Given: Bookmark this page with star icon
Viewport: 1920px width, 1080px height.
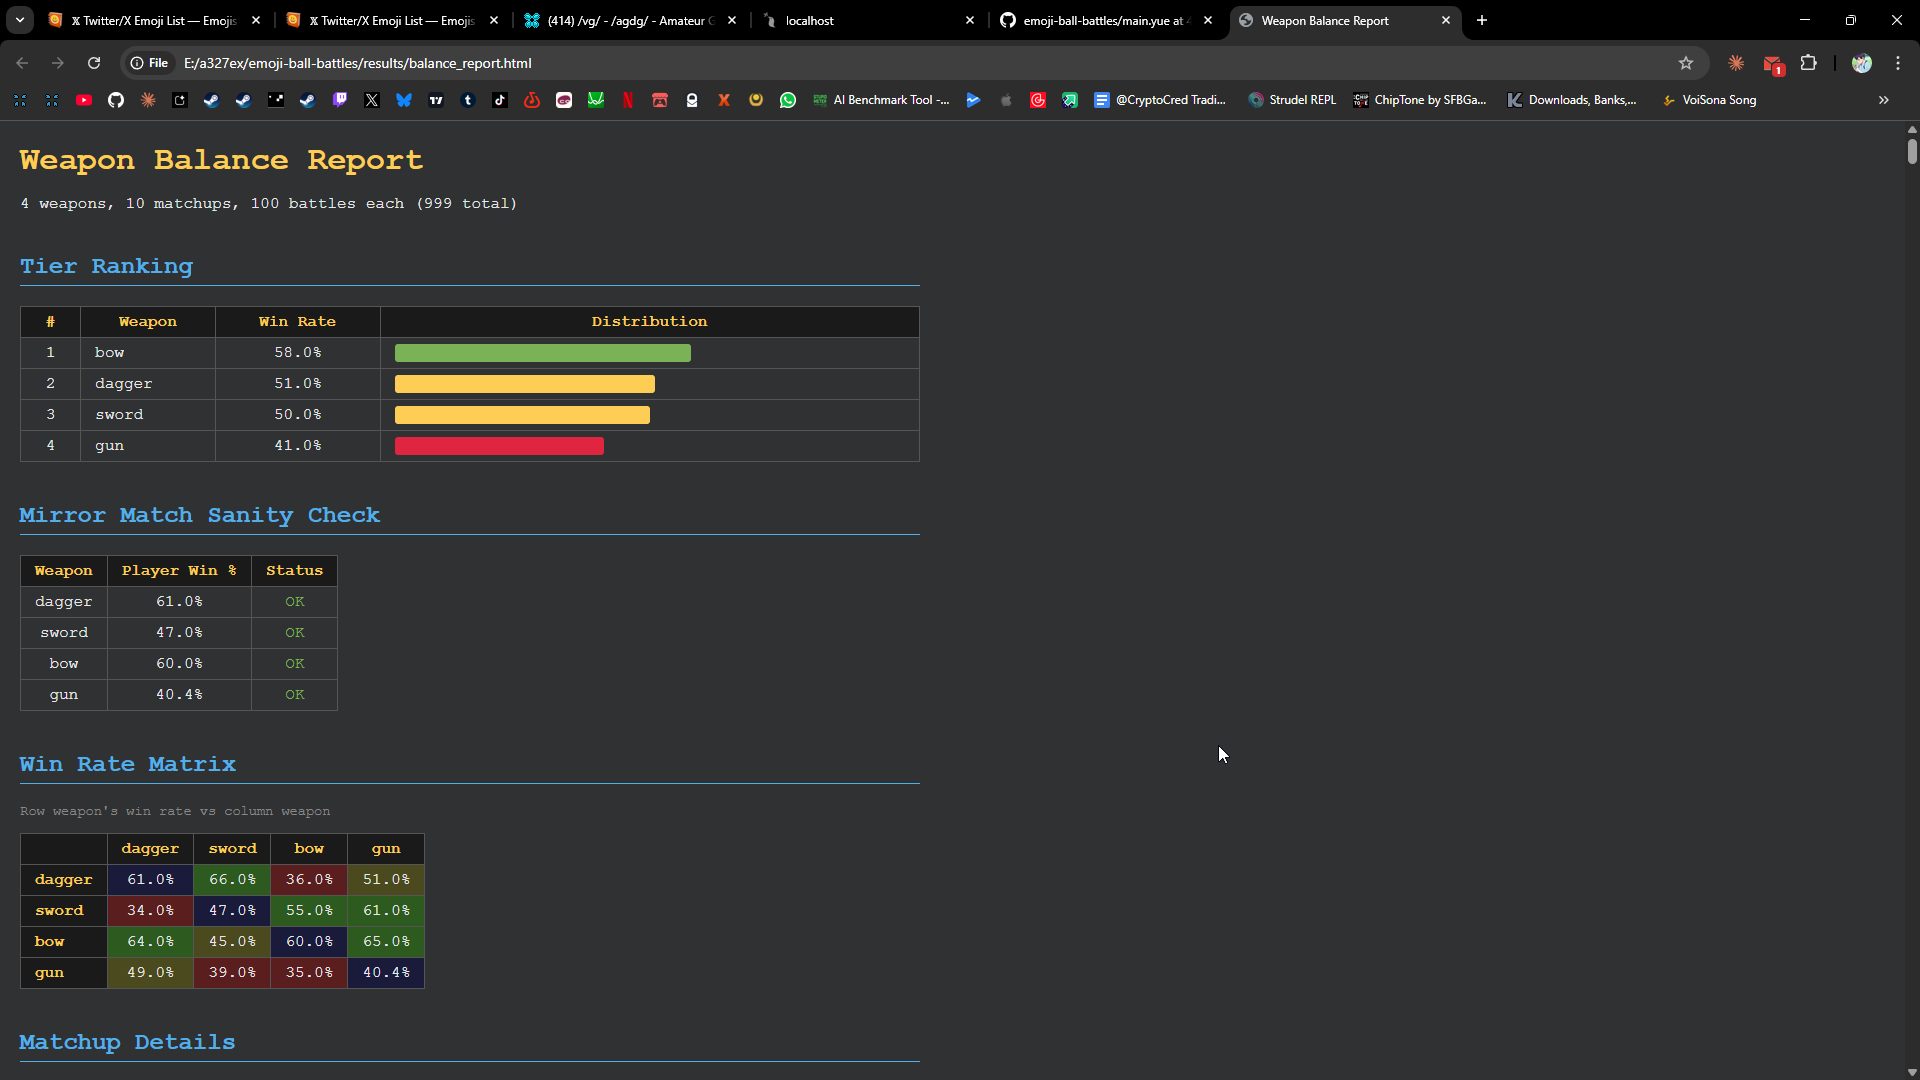Looking at the screenshot, I should click(x=1686, y=63).
